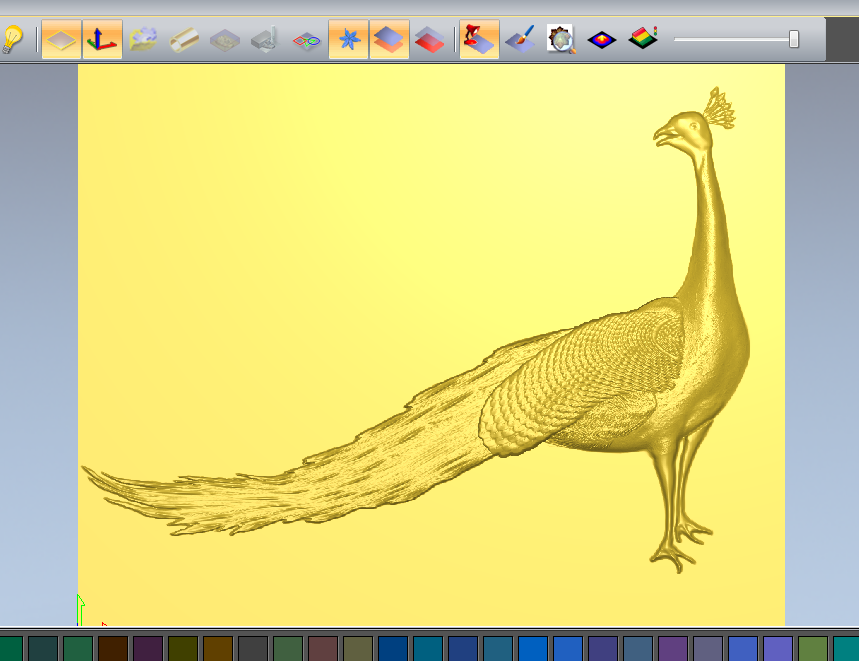859x661 pixels.
Task: Pick the dark purple palette swatch
Action: click(x=147, y=649)
